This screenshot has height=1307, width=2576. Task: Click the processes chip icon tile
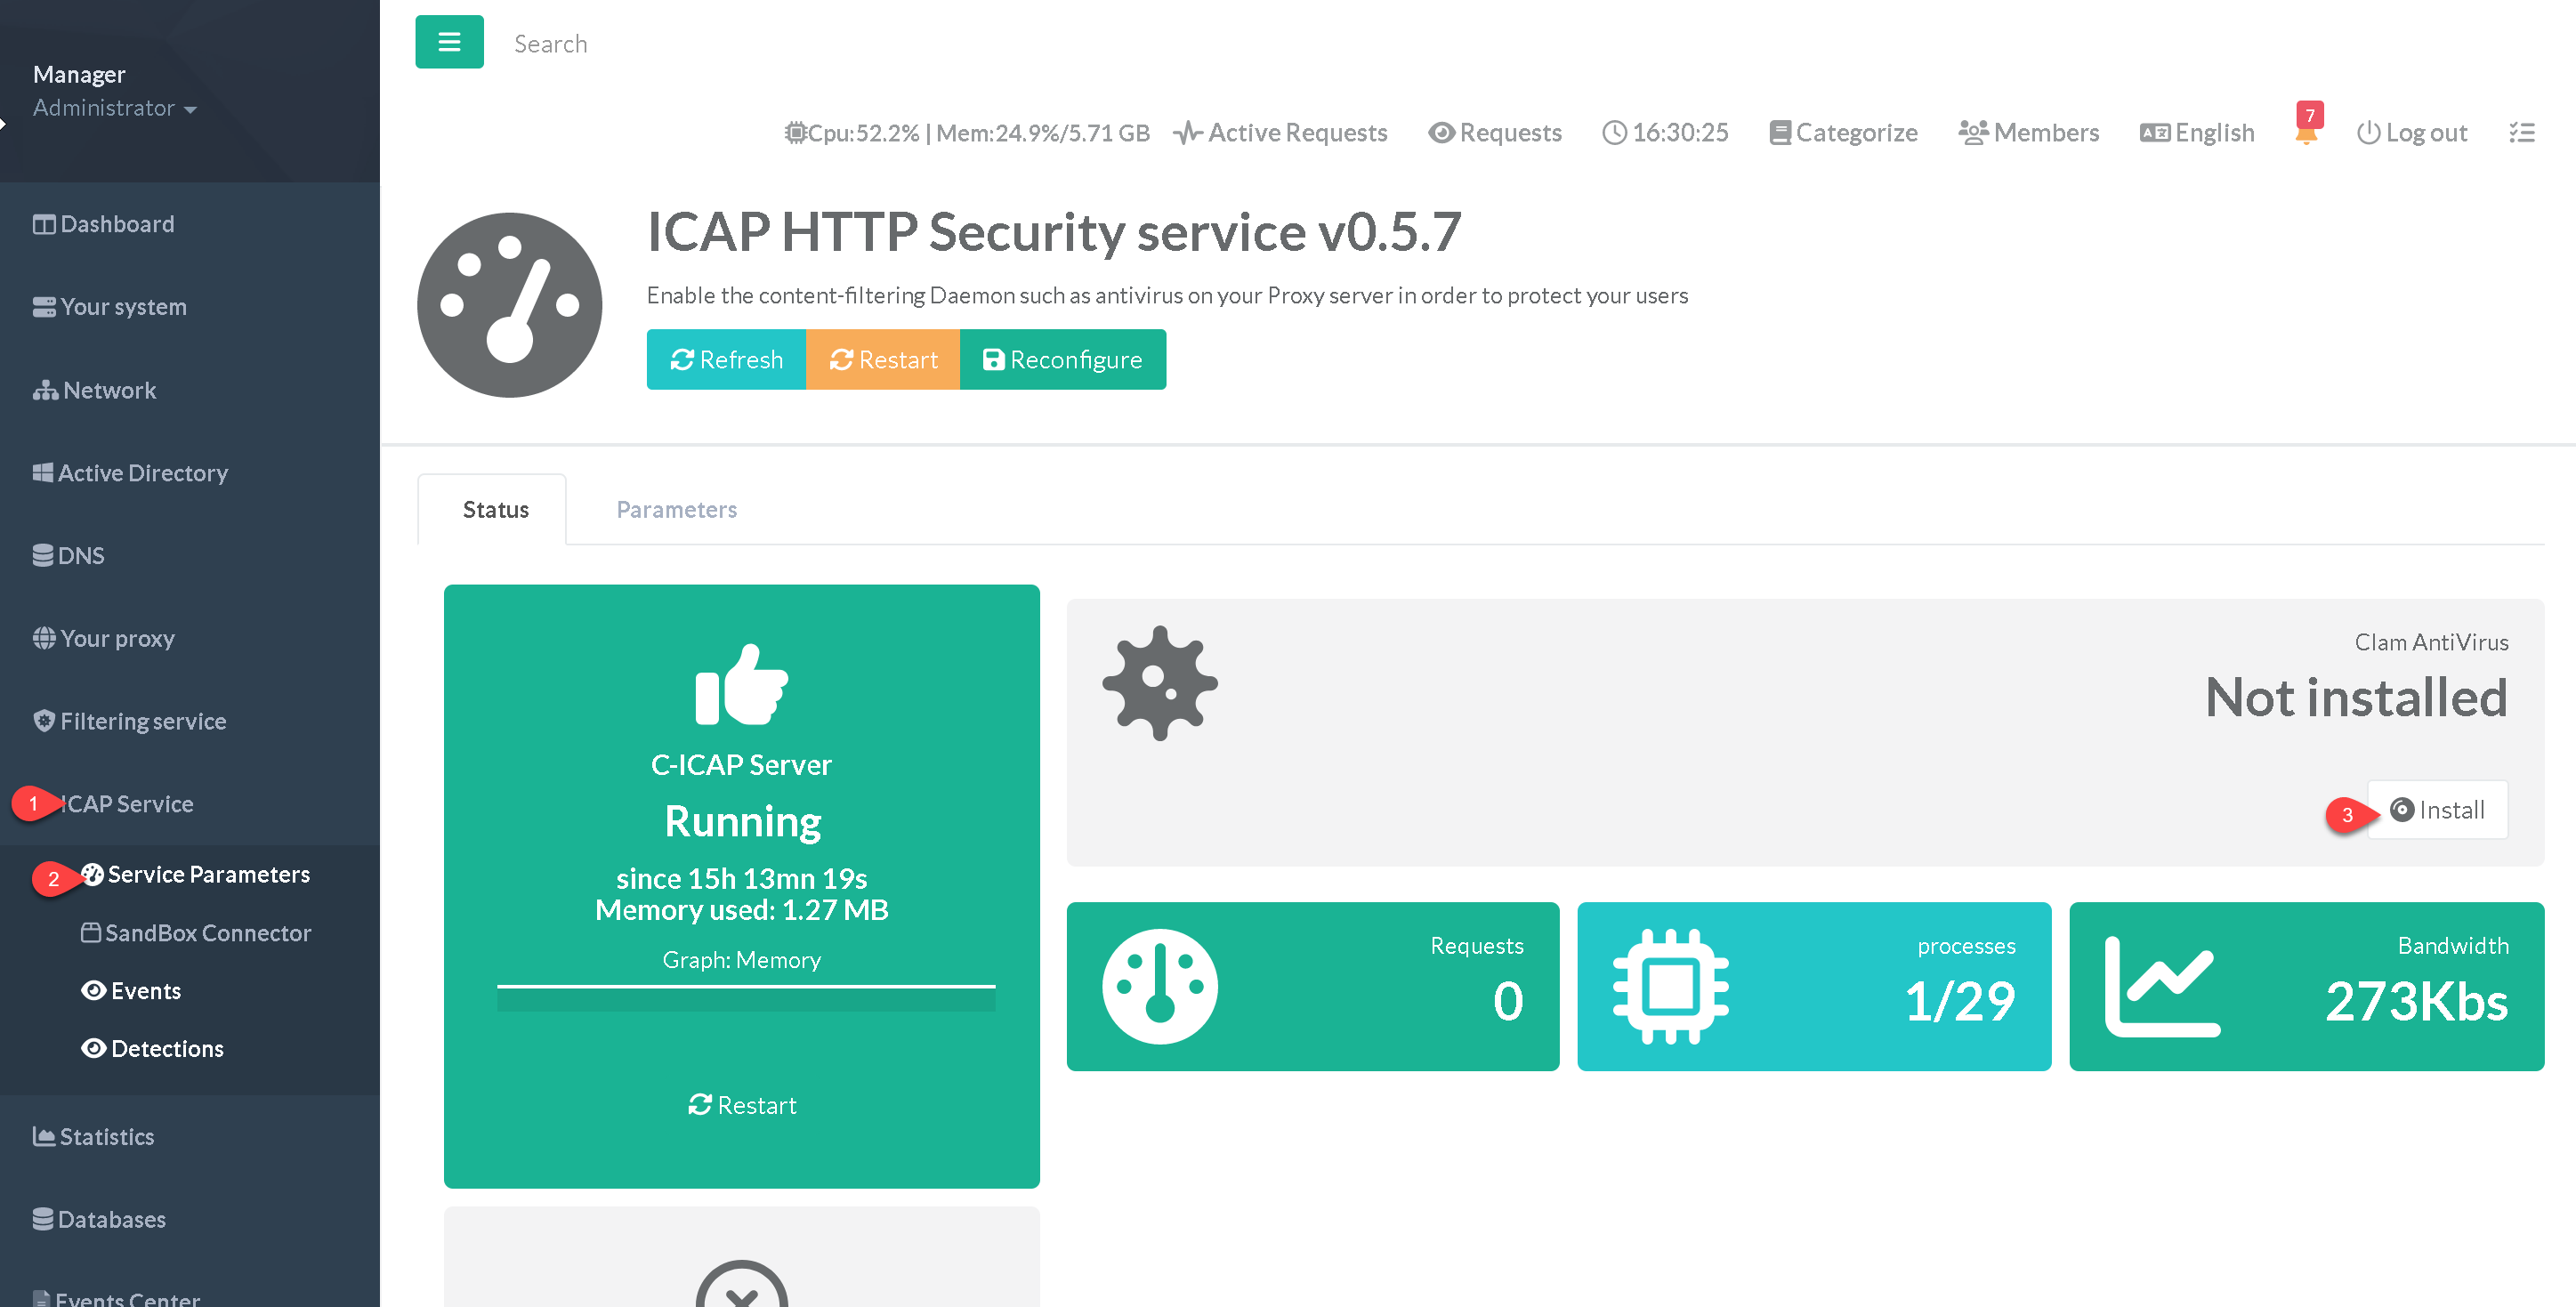(x=1670, y=986)
